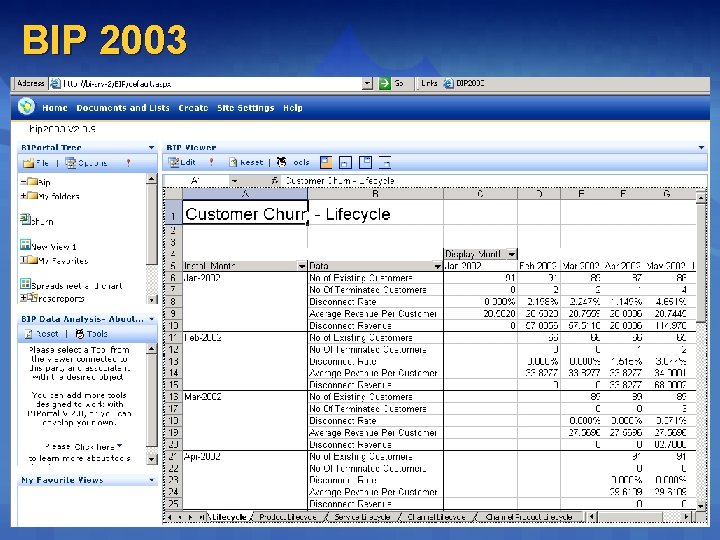Screen dimensions: 720x540
Task: Click the SharePoint globe logo icon
Action: point(26,107)
